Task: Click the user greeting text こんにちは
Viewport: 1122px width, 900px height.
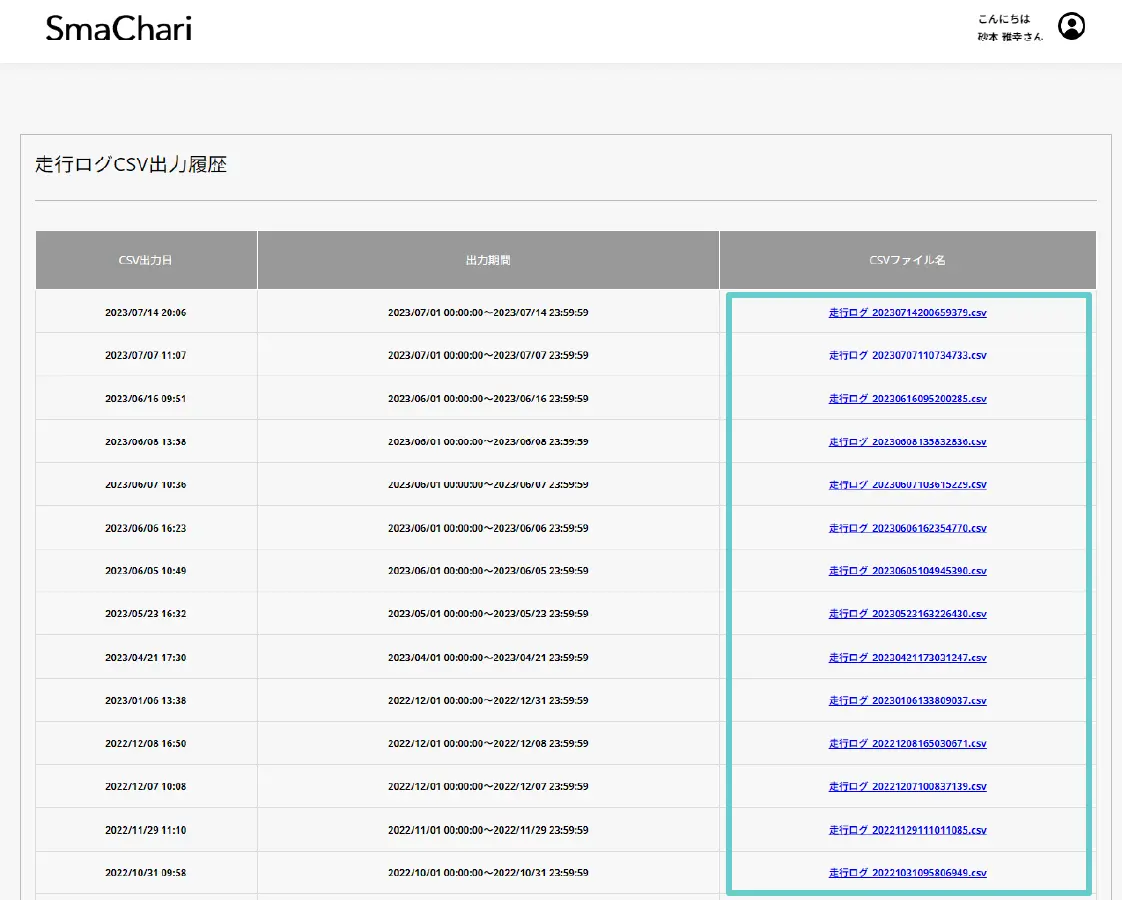Action: tap(1004, 19)
